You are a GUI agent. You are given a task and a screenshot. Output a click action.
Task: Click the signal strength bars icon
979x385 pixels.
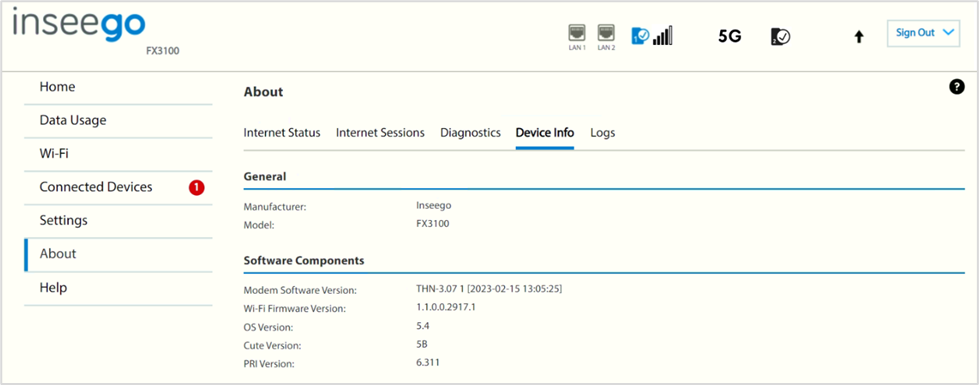[662, 36]
